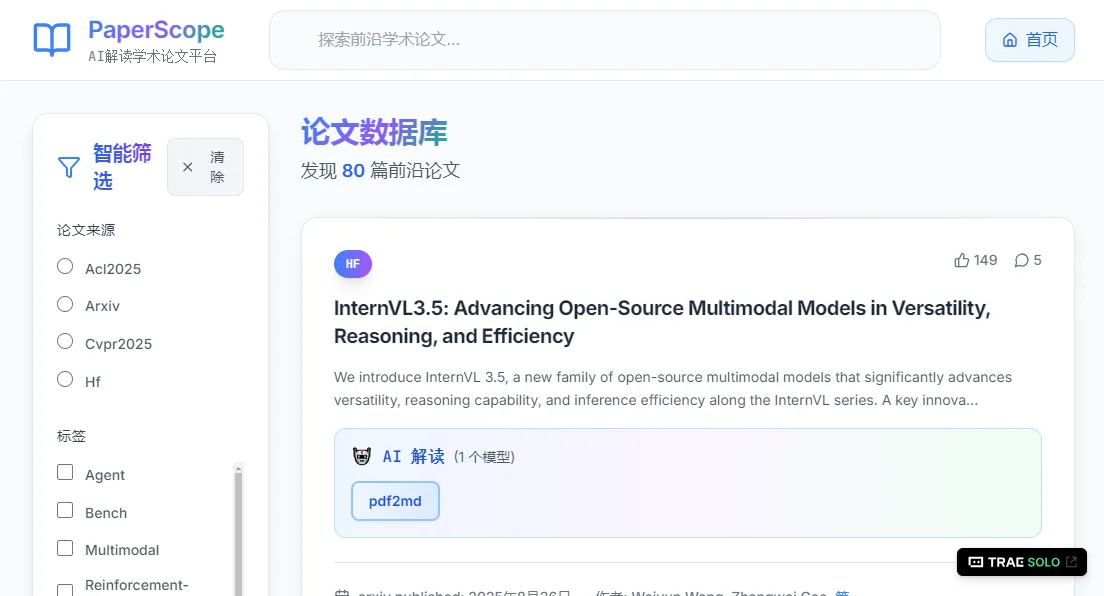The height and width of the screenshot is (596, 1104).
Task: Open the pdf2md model interpretation
Action: 395,501
